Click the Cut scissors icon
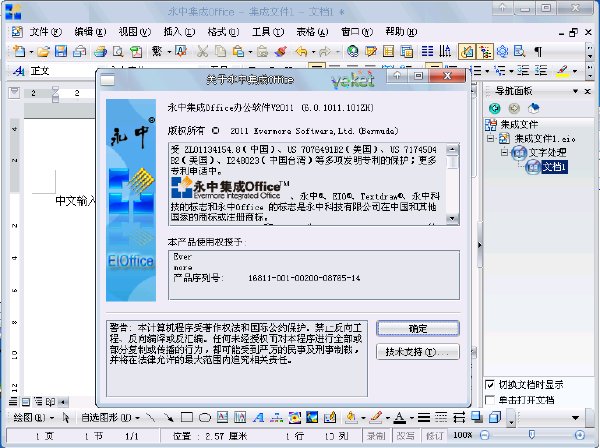Image resolution: width=600 pixels, height=448 pixels. [202, 51]
